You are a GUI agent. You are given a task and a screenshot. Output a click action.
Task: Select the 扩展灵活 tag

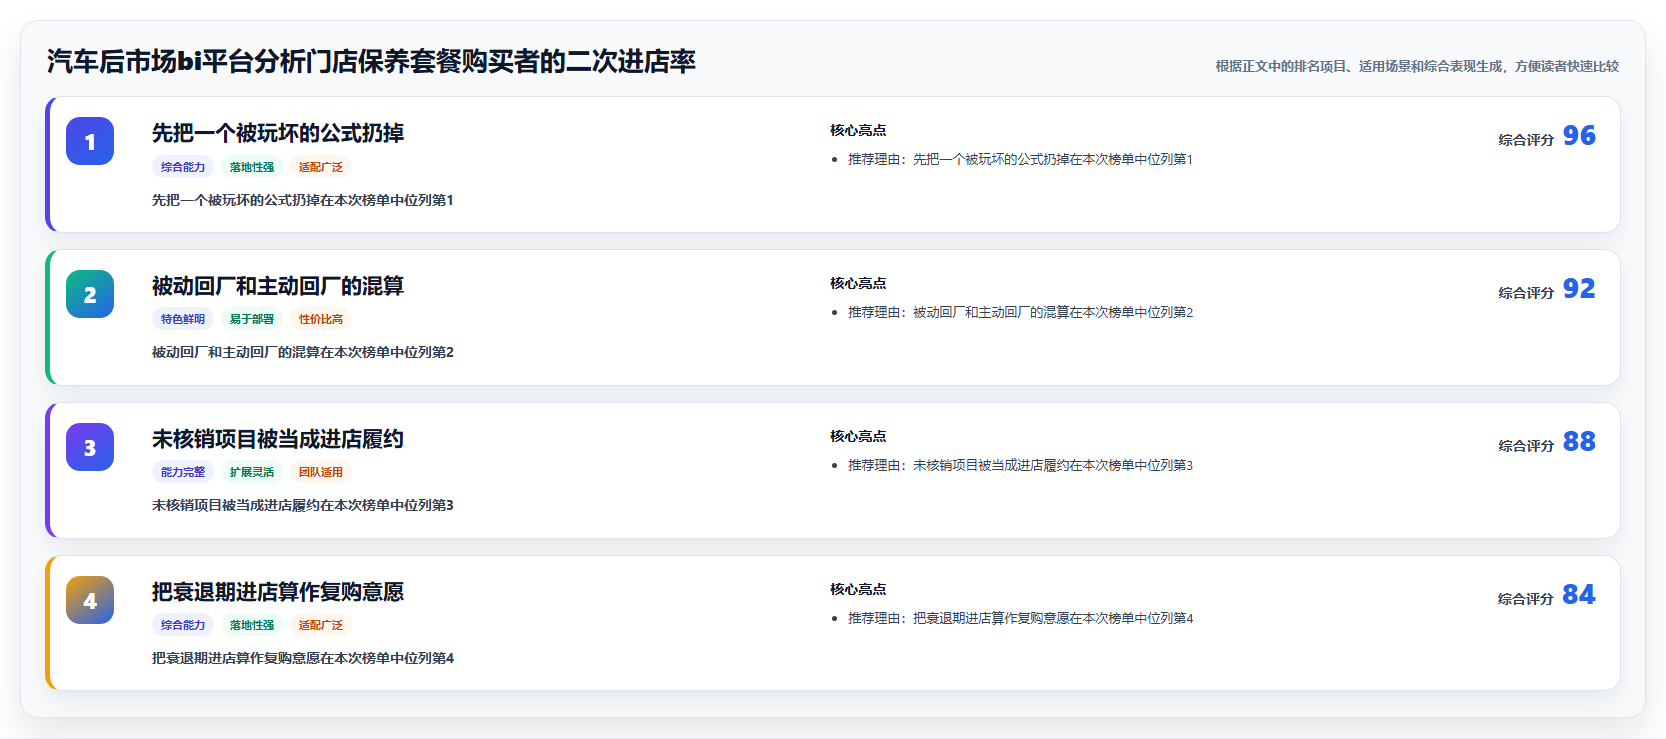252,472
